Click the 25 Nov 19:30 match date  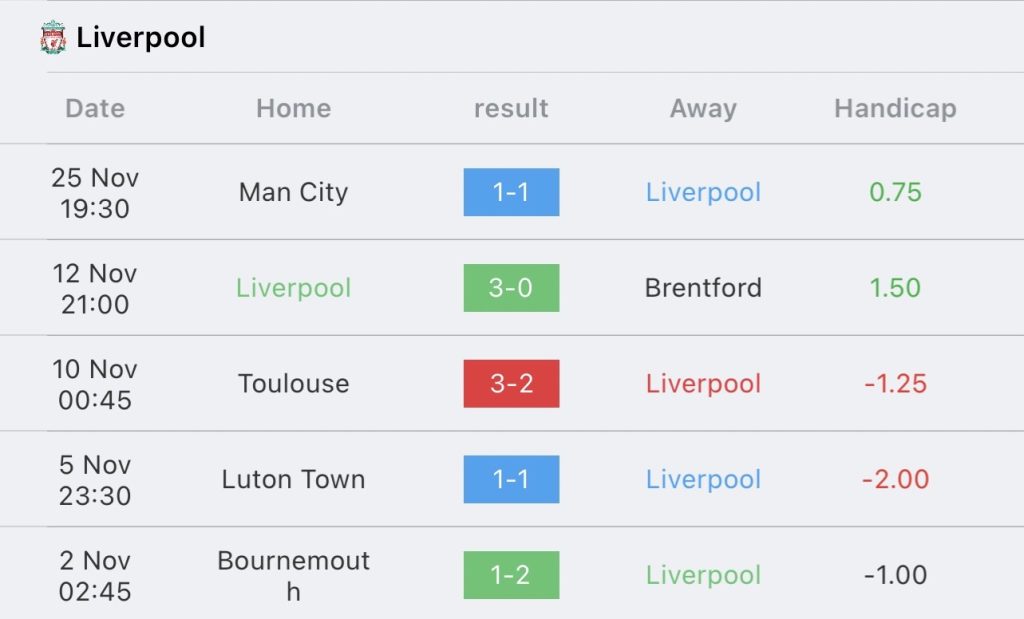pos(95,193)
